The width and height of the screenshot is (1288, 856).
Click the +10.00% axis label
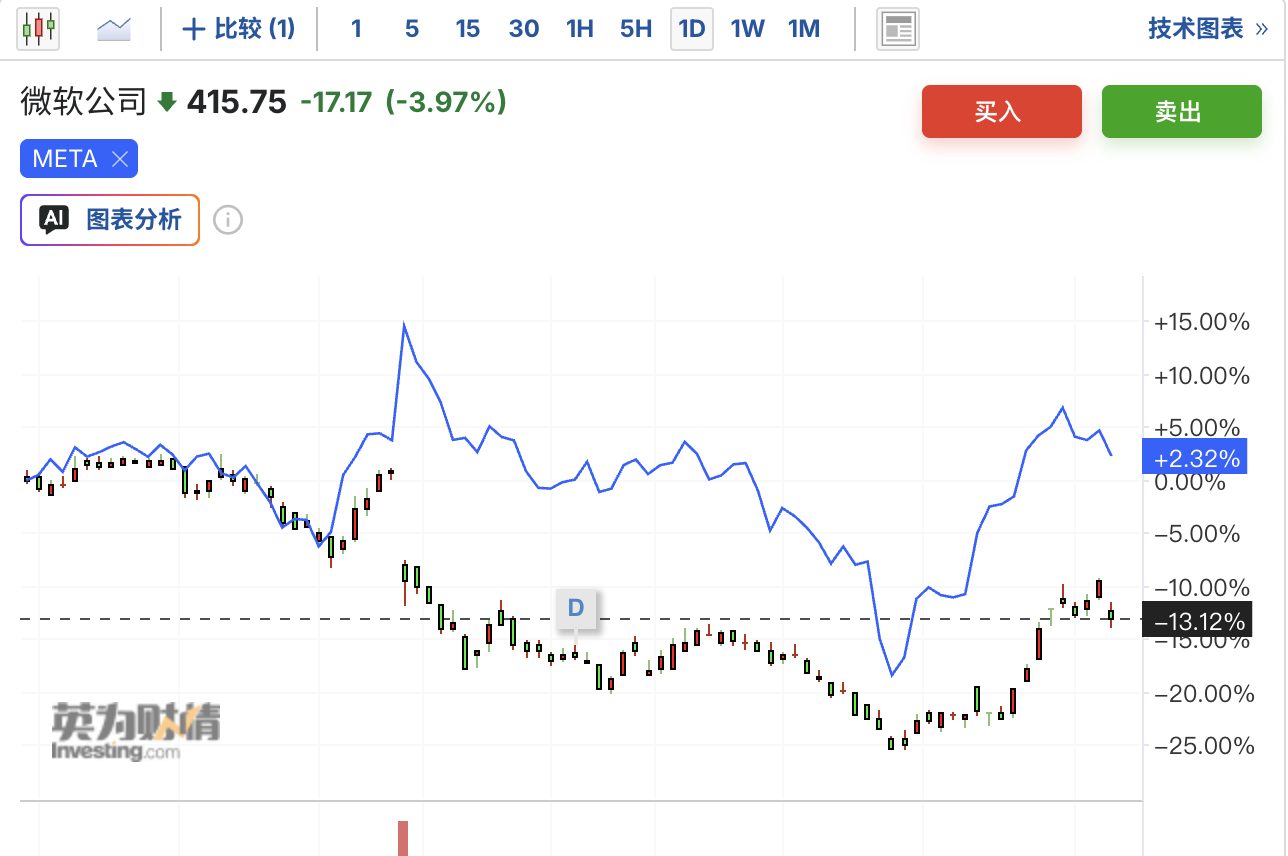[1202, 376]
